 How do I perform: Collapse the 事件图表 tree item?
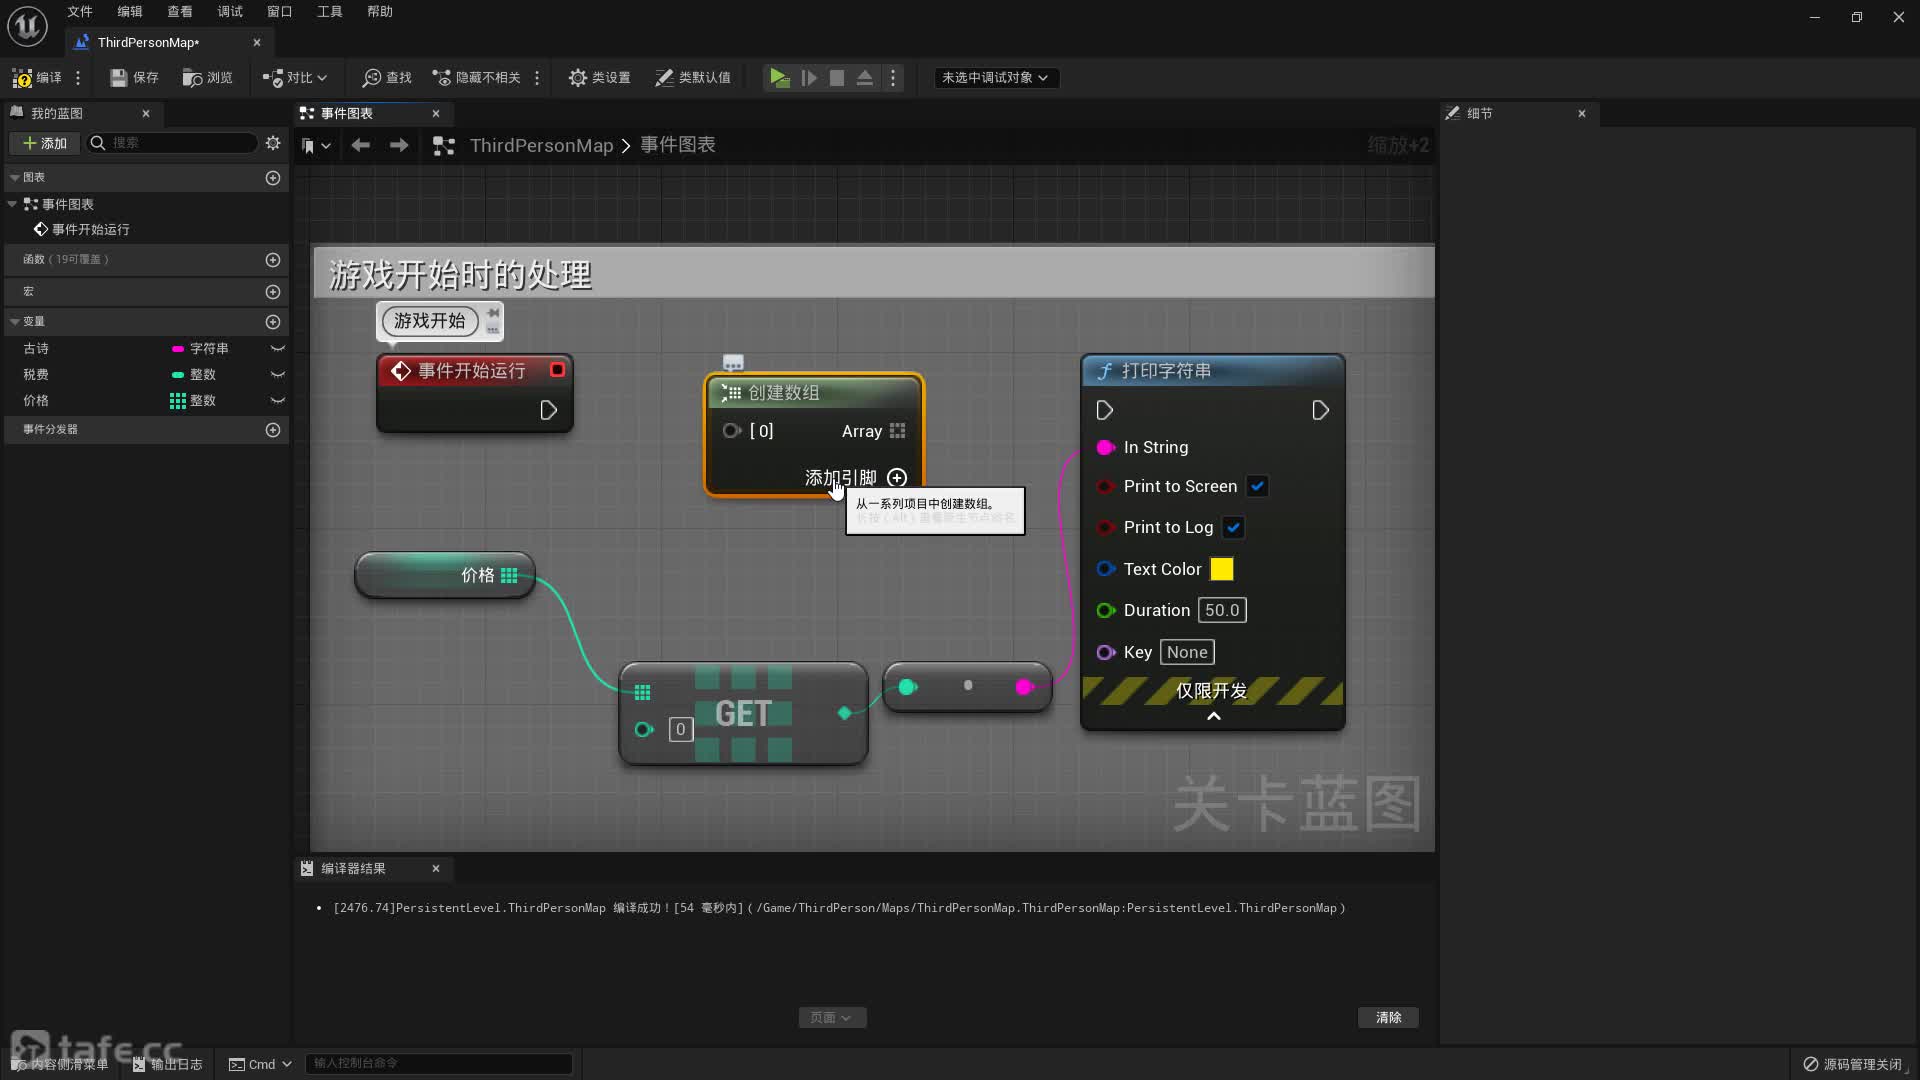click(12, 204)
